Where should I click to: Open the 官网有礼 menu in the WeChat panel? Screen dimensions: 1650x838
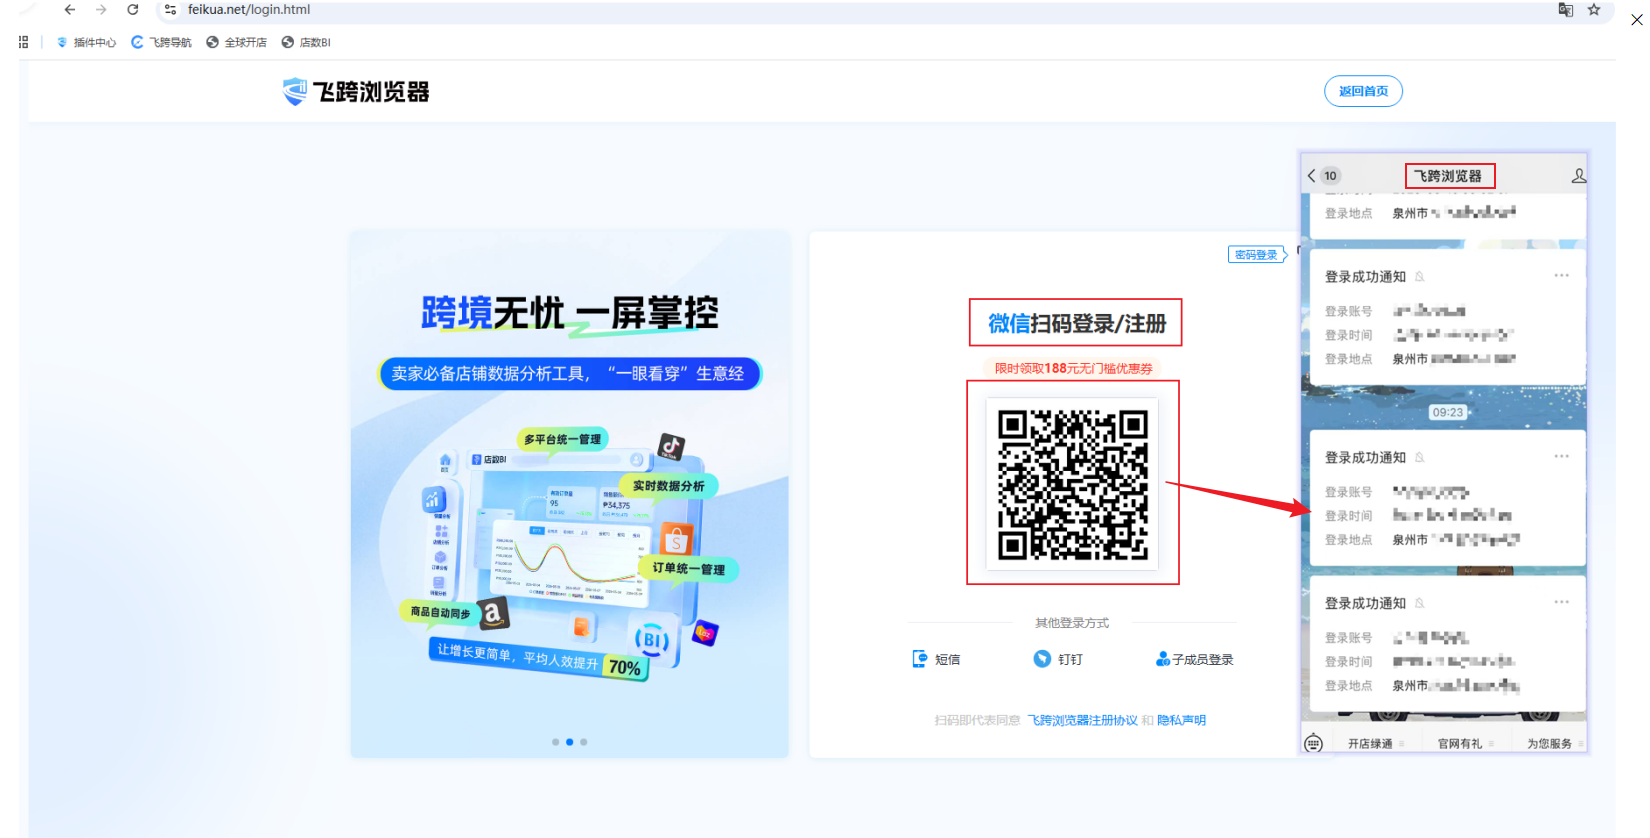click(1466, 744)
